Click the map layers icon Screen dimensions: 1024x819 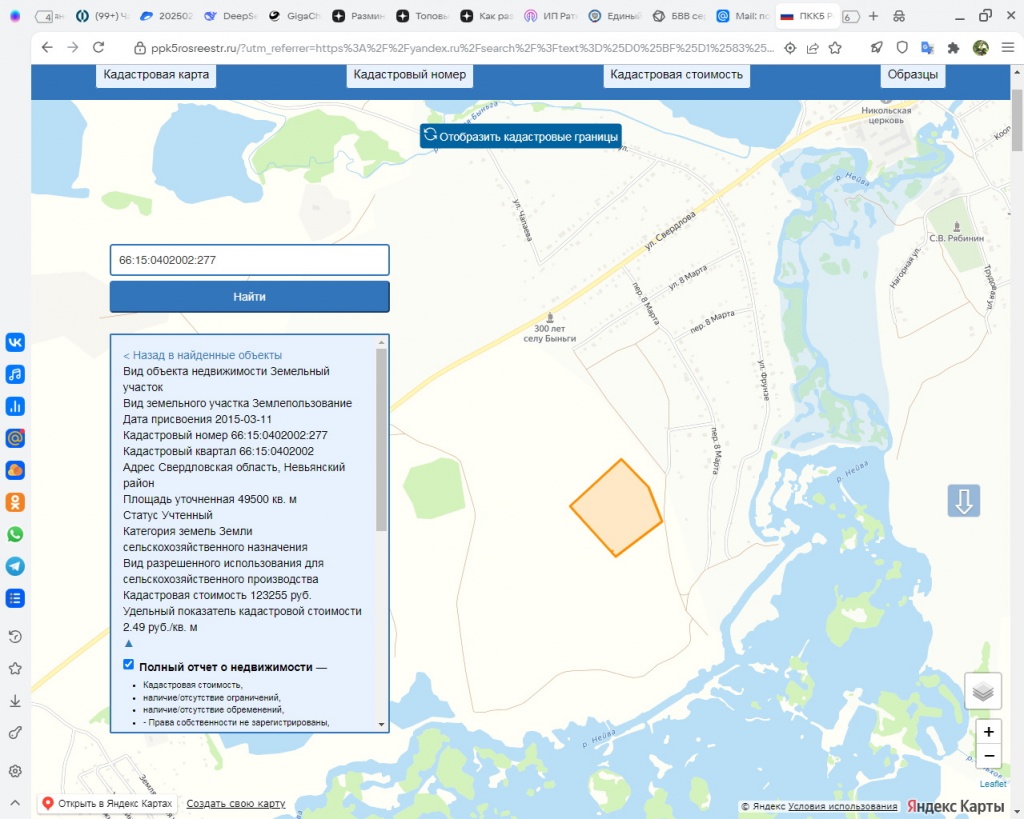coord(983,691)
